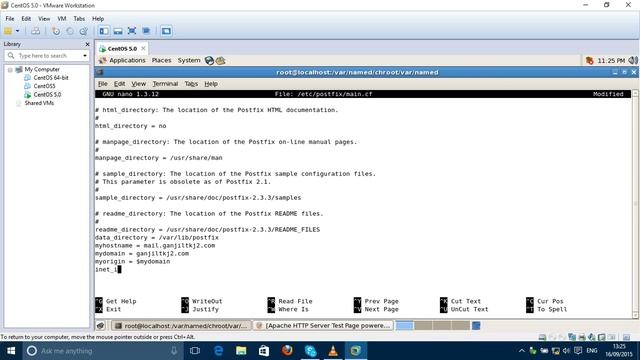640x360 pixels.
Task: Open the library search filter dropdown
Action: [x=85, y=56]
